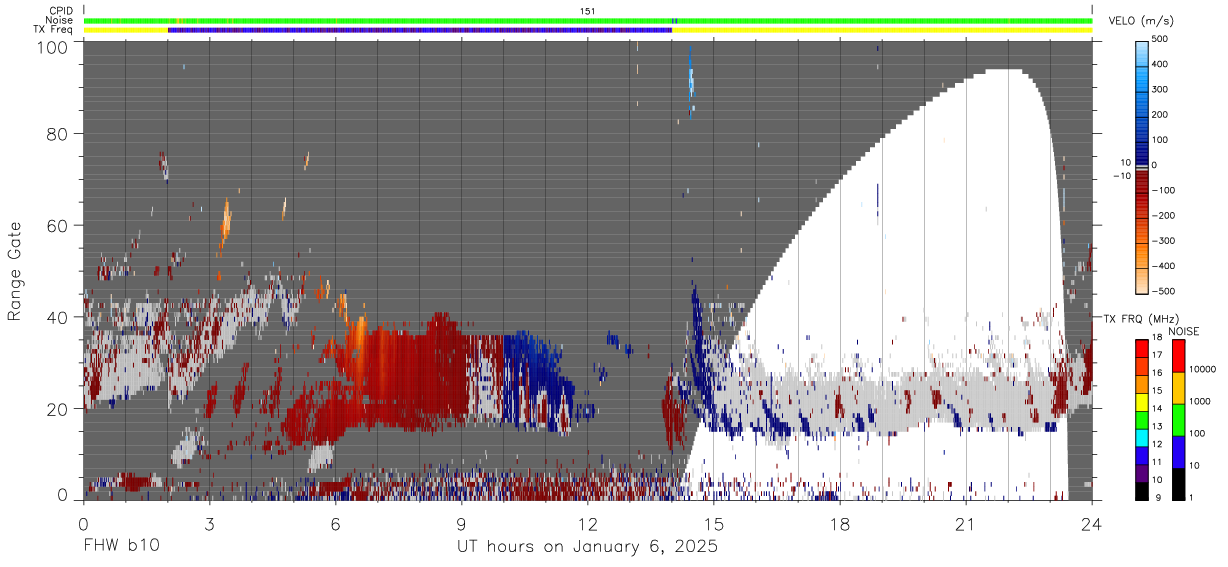The width and height of the screenshot is (1228, 567).
Task: Click the cyan swatch of TX FRQ legend
Action: click(x=1141, y=437)
